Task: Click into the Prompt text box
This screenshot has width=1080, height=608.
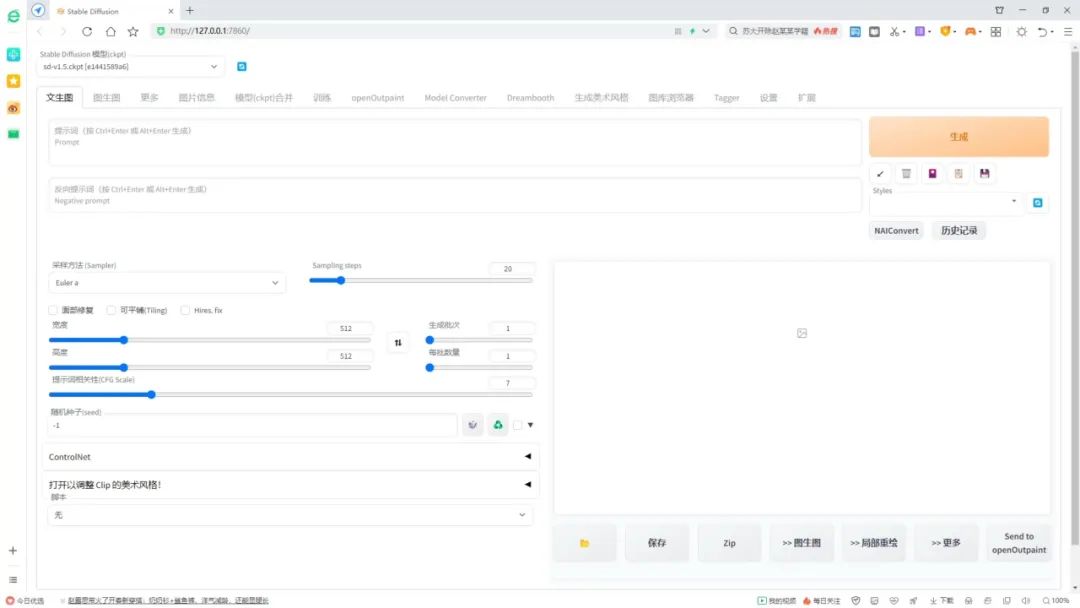Action: point(455,143)
